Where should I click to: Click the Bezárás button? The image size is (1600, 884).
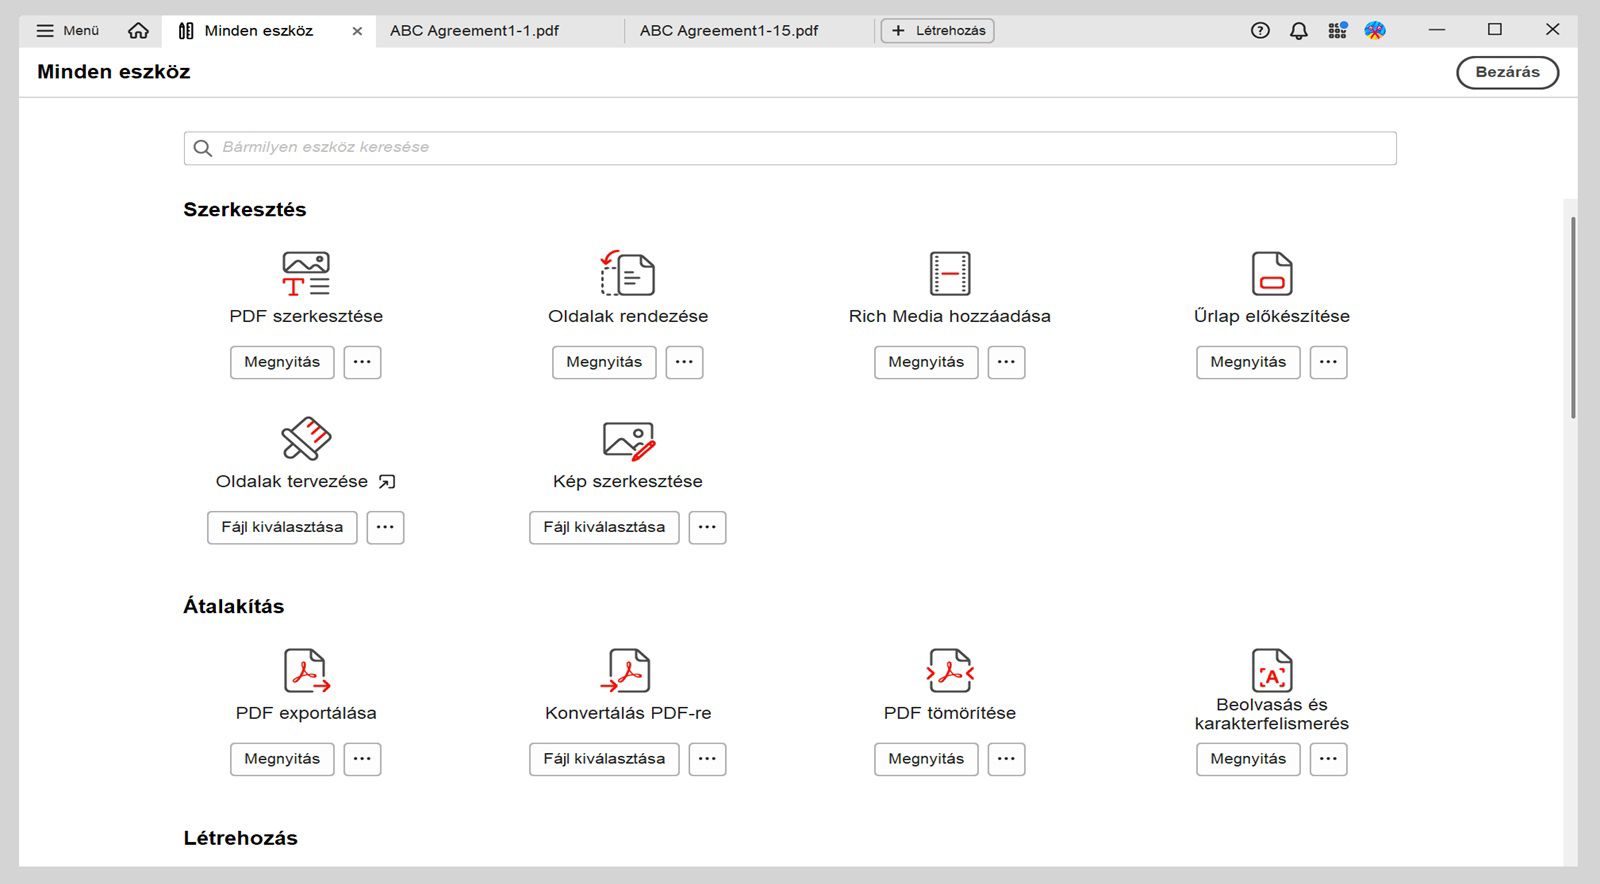[x=1507, y=72]
